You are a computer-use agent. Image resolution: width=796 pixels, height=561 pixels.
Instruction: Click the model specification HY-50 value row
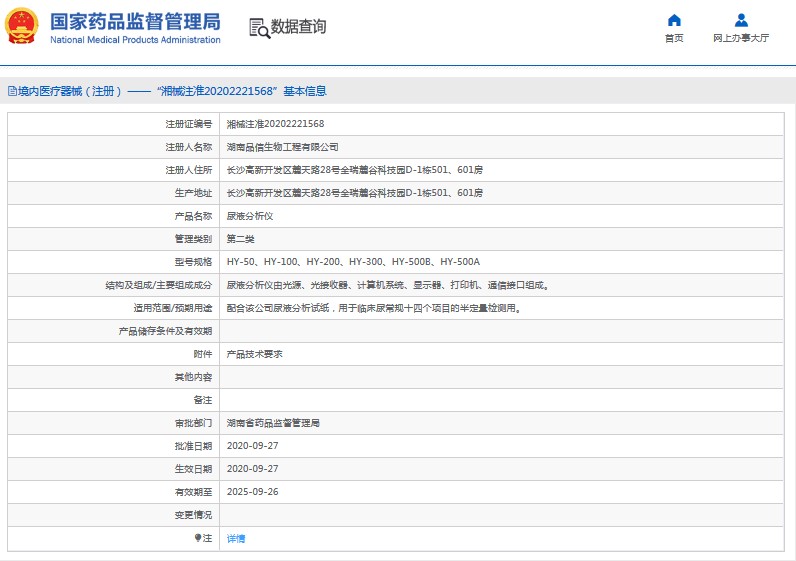tap(353, 262)
